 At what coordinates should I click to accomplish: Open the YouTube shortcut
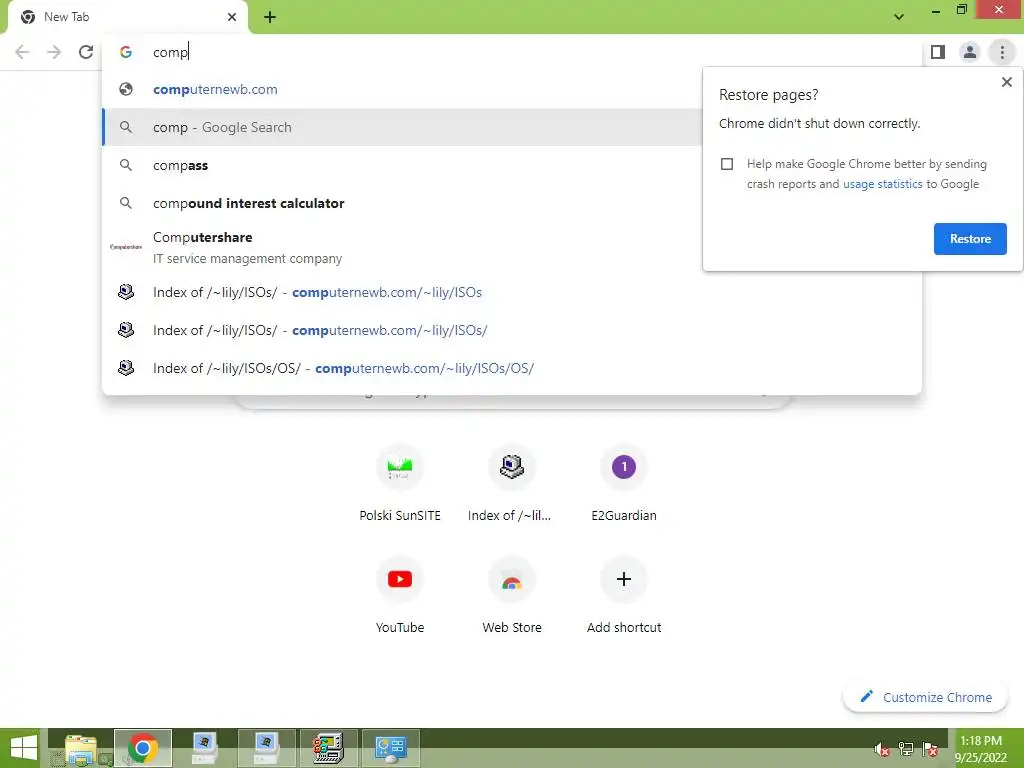(x=400, y=594)
